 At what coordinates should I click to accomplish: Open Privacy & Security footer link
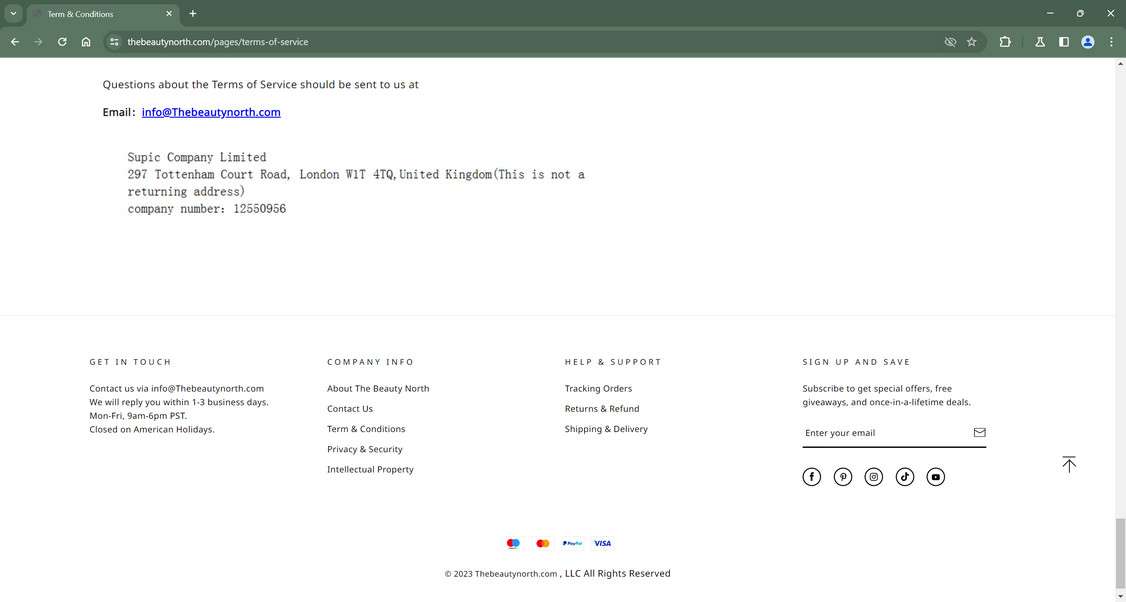pos(364,449)
